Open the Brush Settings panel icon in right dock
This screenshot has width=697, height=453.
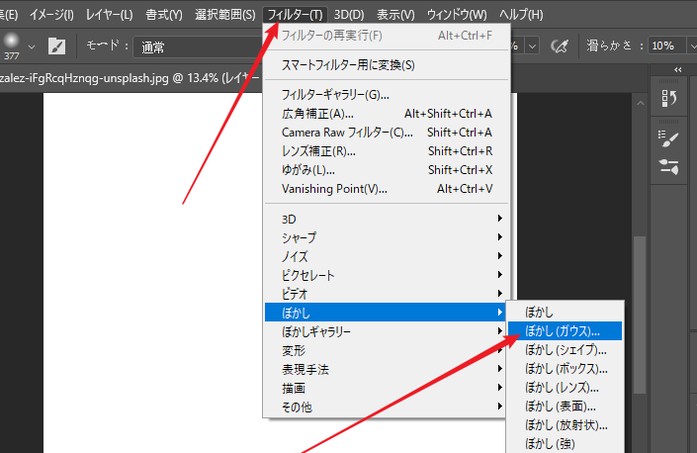(669, 139)
